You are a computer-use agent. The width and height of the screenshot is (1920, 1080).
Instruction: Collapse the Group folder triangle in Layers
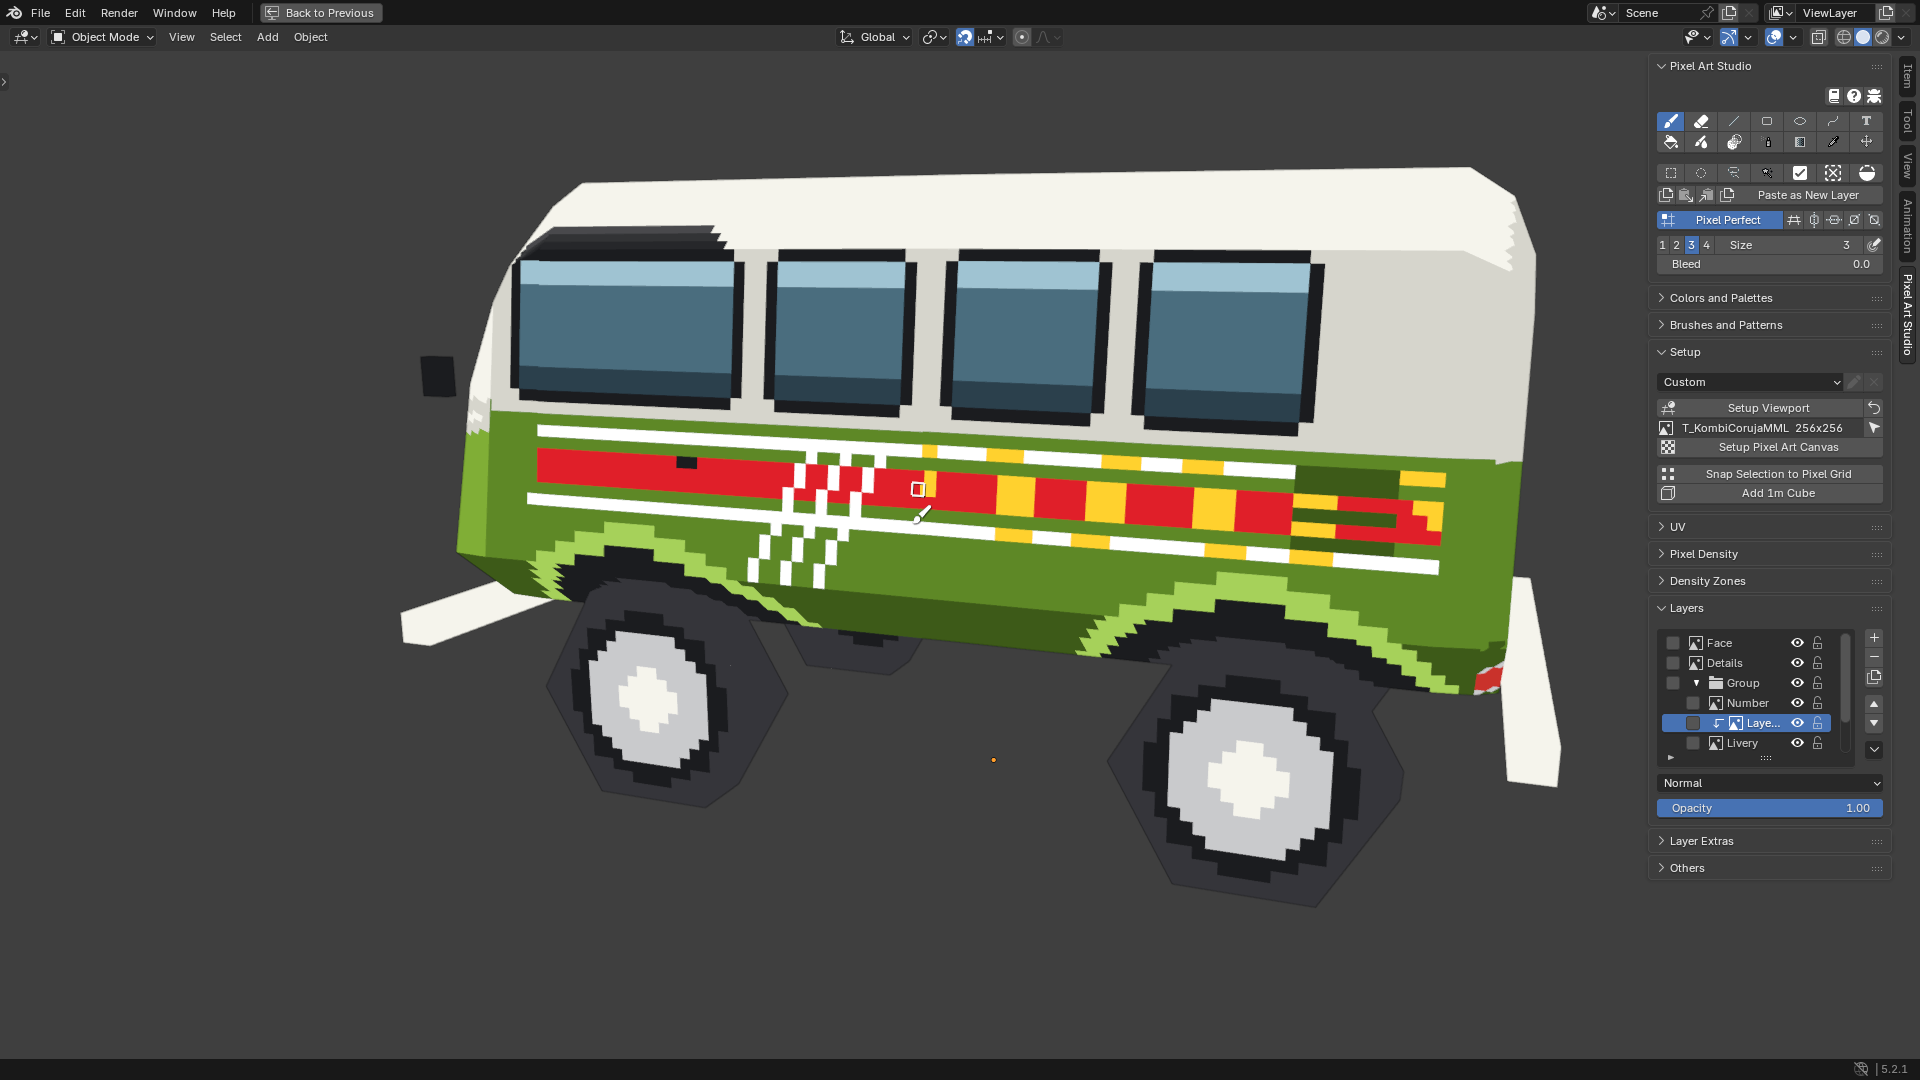click(1696, 683)
